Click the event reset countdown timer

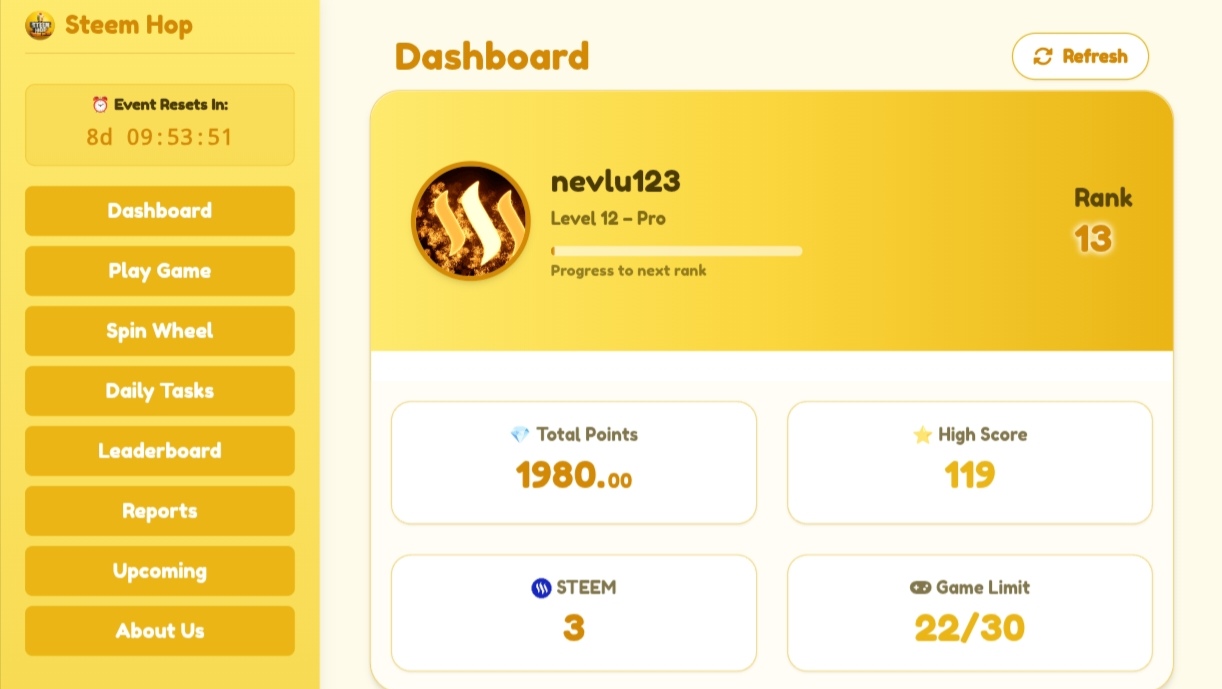click(x=159, y=137)
